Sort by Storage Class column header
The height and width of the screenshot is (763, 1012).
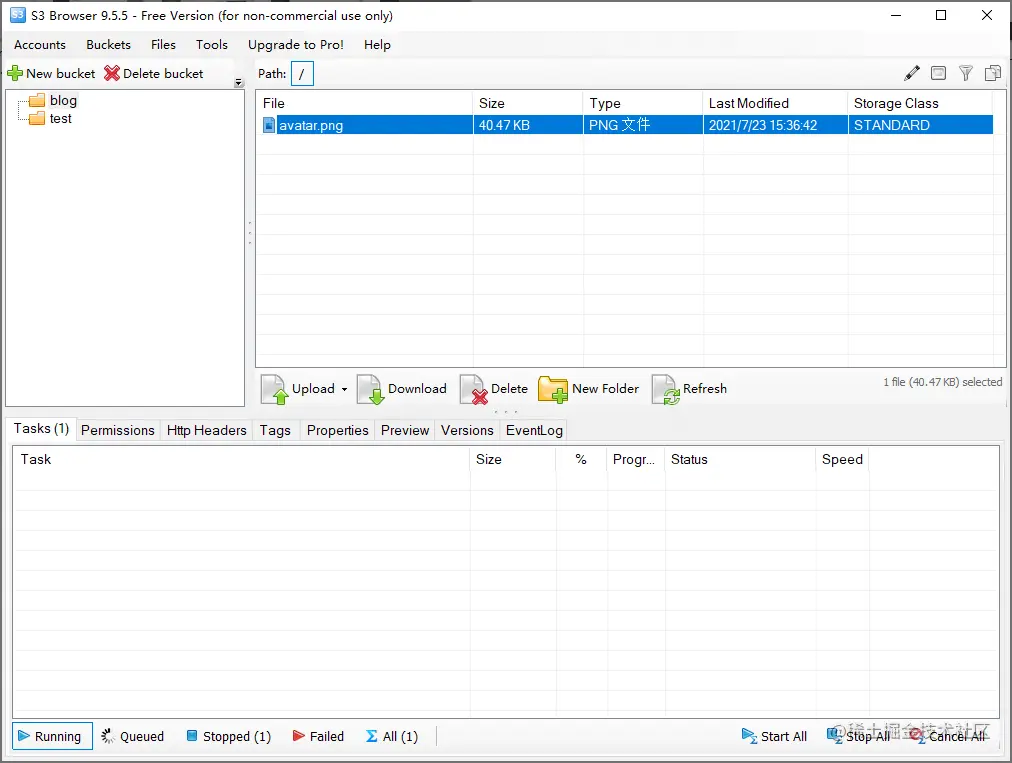click(x=920, y=103)
